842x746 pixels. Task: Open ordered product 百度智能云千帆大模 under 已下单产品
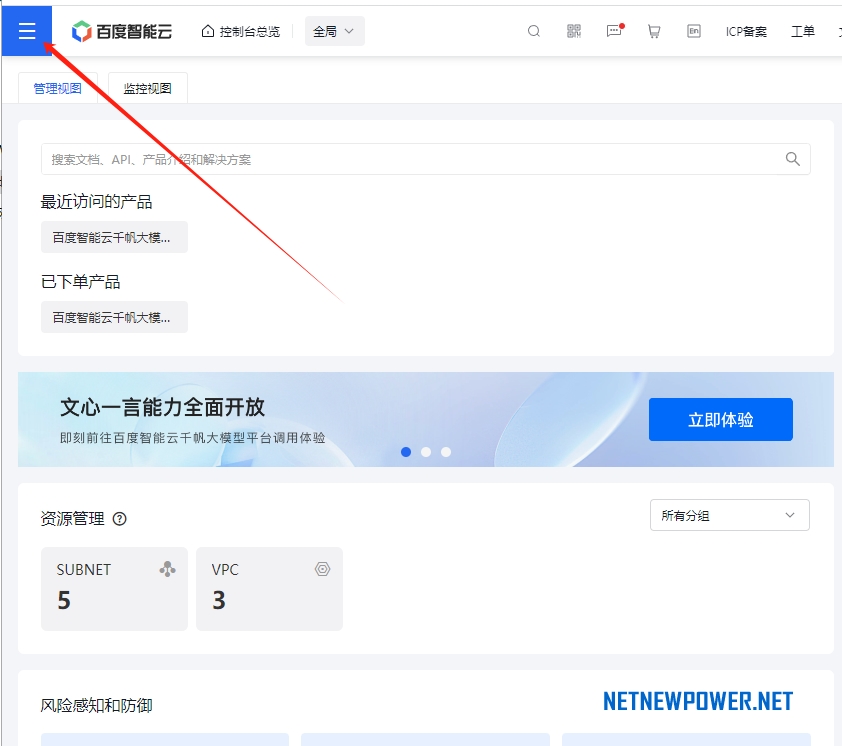(114, 317)
